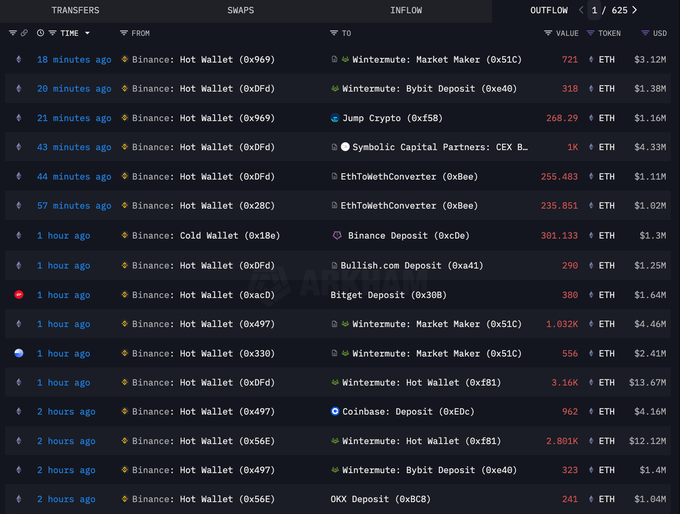Click Ethereum chain icon on 18 minutes row
This screenshot has height=514, width=680.
pos(19,59)
